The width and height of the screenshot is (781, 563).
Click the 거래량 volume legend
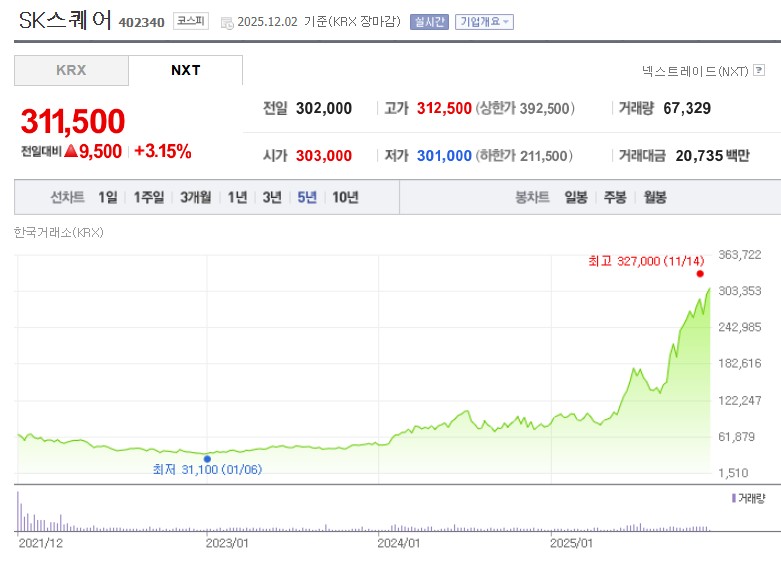(x=749, y=498)
